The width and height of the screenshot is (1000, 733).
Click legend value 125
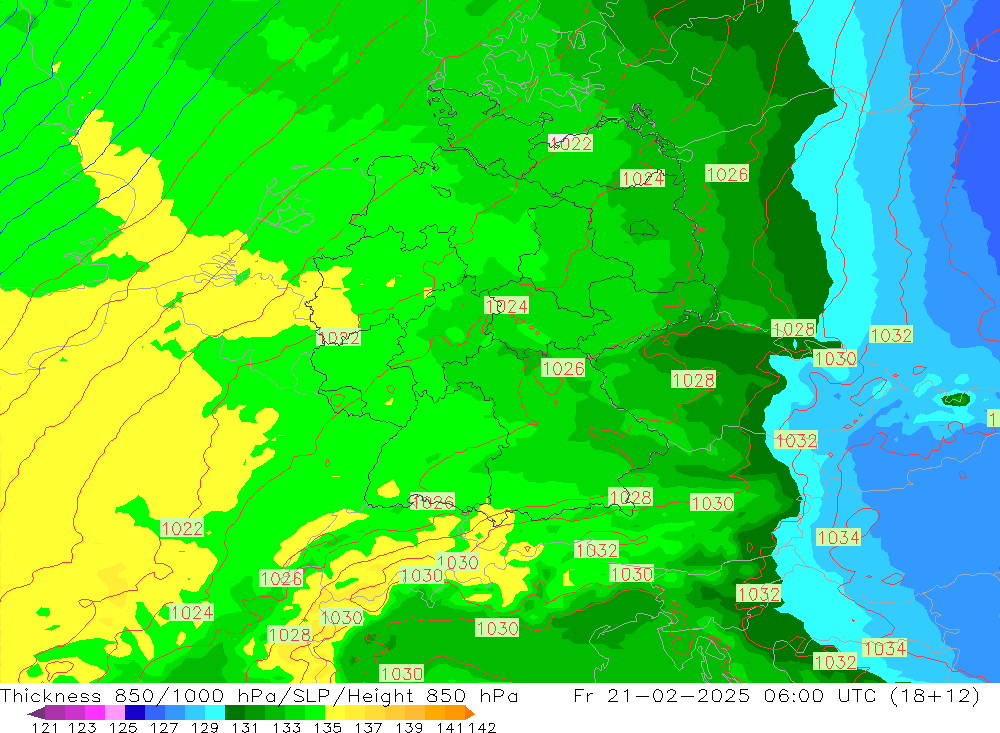(x=123, y=727)
